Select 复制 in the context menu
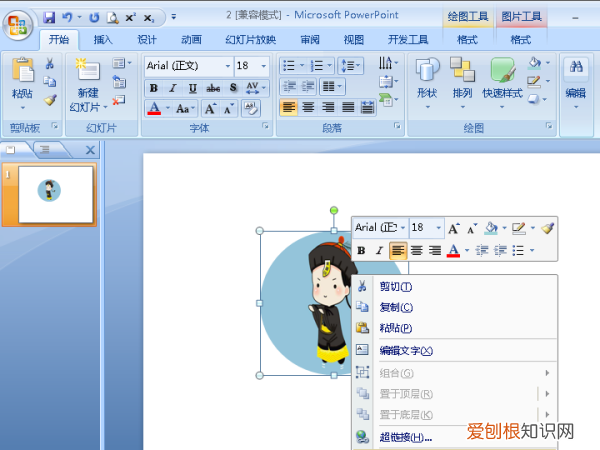The height and width of the screenshot is (450, 600). coord(396,307)
